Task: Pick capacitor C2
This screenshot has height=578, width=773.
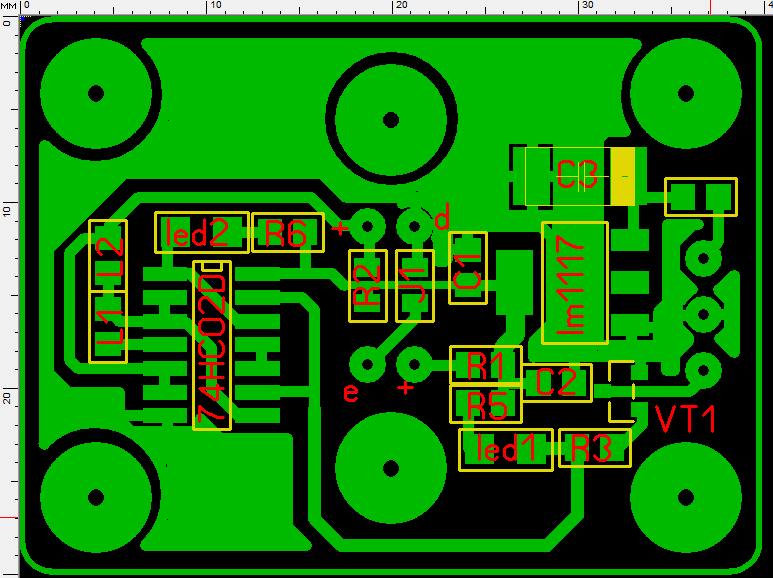Action: pyautogui.click(x=556, y=382)
